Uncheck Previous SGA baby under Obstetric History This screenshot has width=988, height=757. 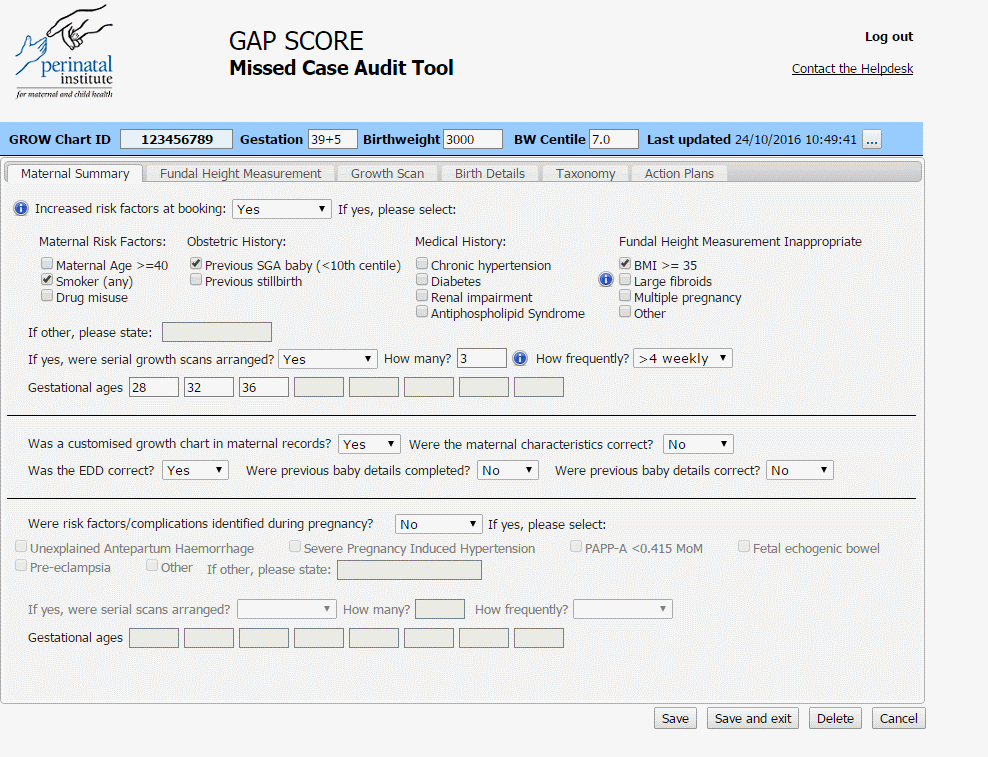coord(196,263)
